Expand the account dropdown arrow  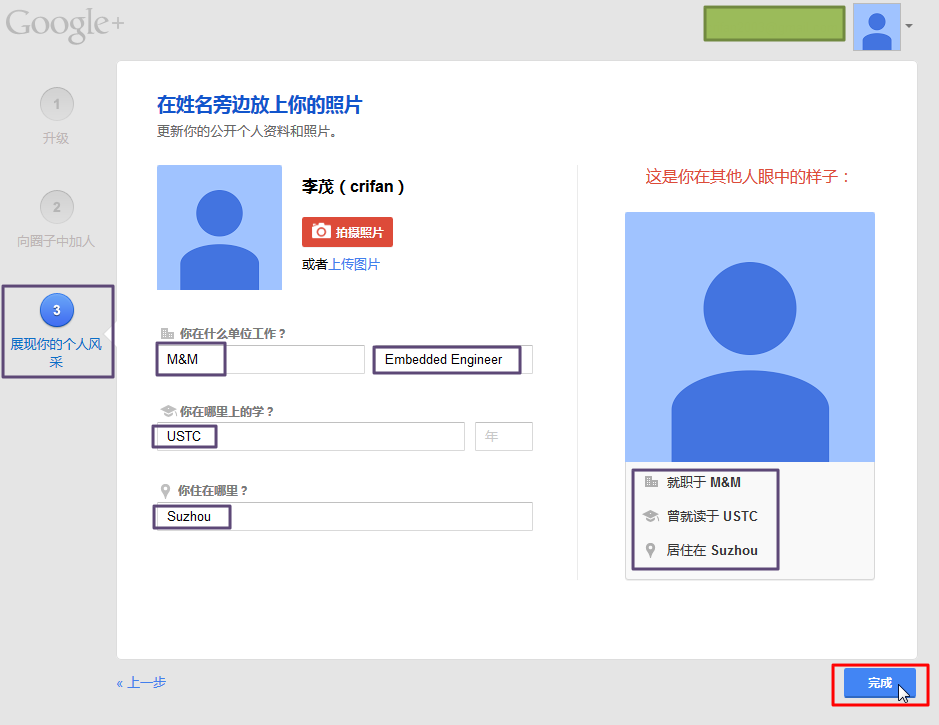pos(909,26)
